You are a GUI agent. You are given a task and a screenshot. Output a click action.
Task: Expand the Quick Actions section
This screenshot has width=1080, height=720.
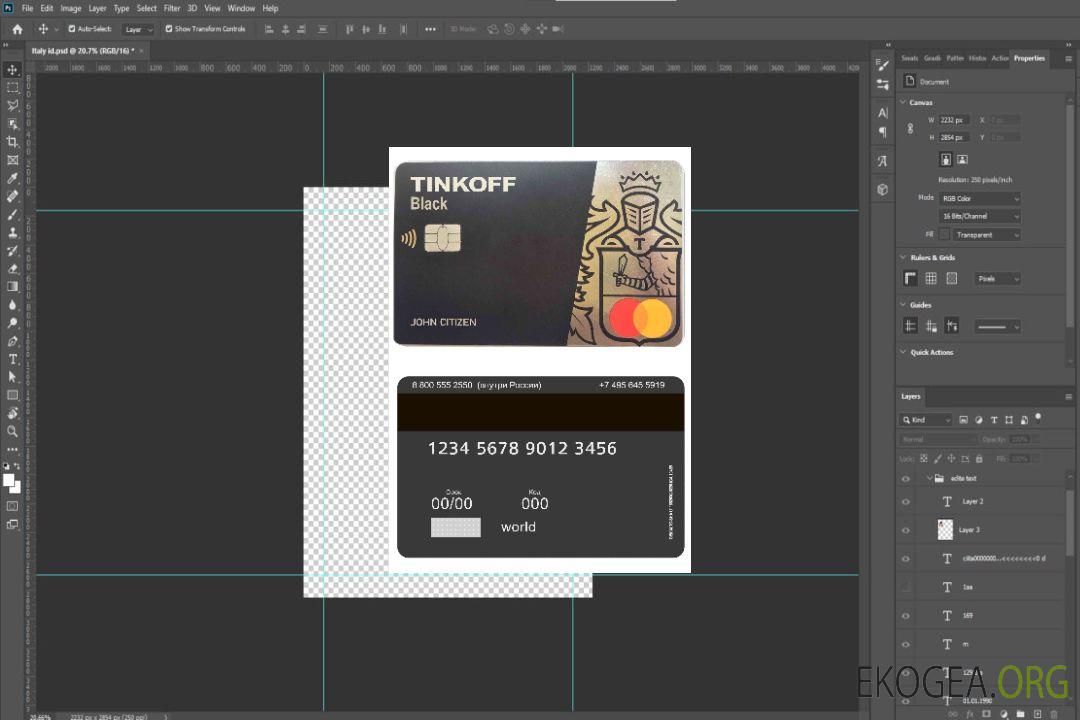[x=903, y=352]
